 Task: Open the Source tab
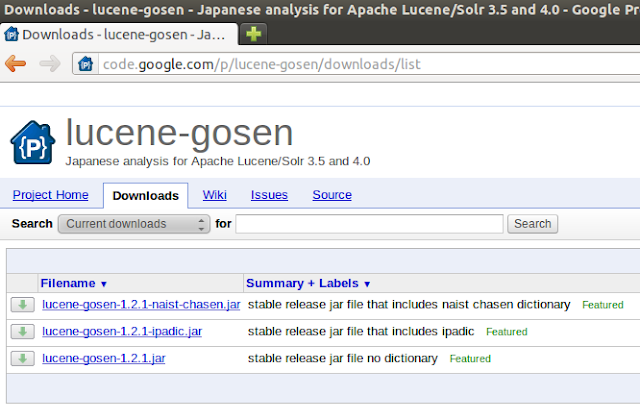[x=332, y=195]
